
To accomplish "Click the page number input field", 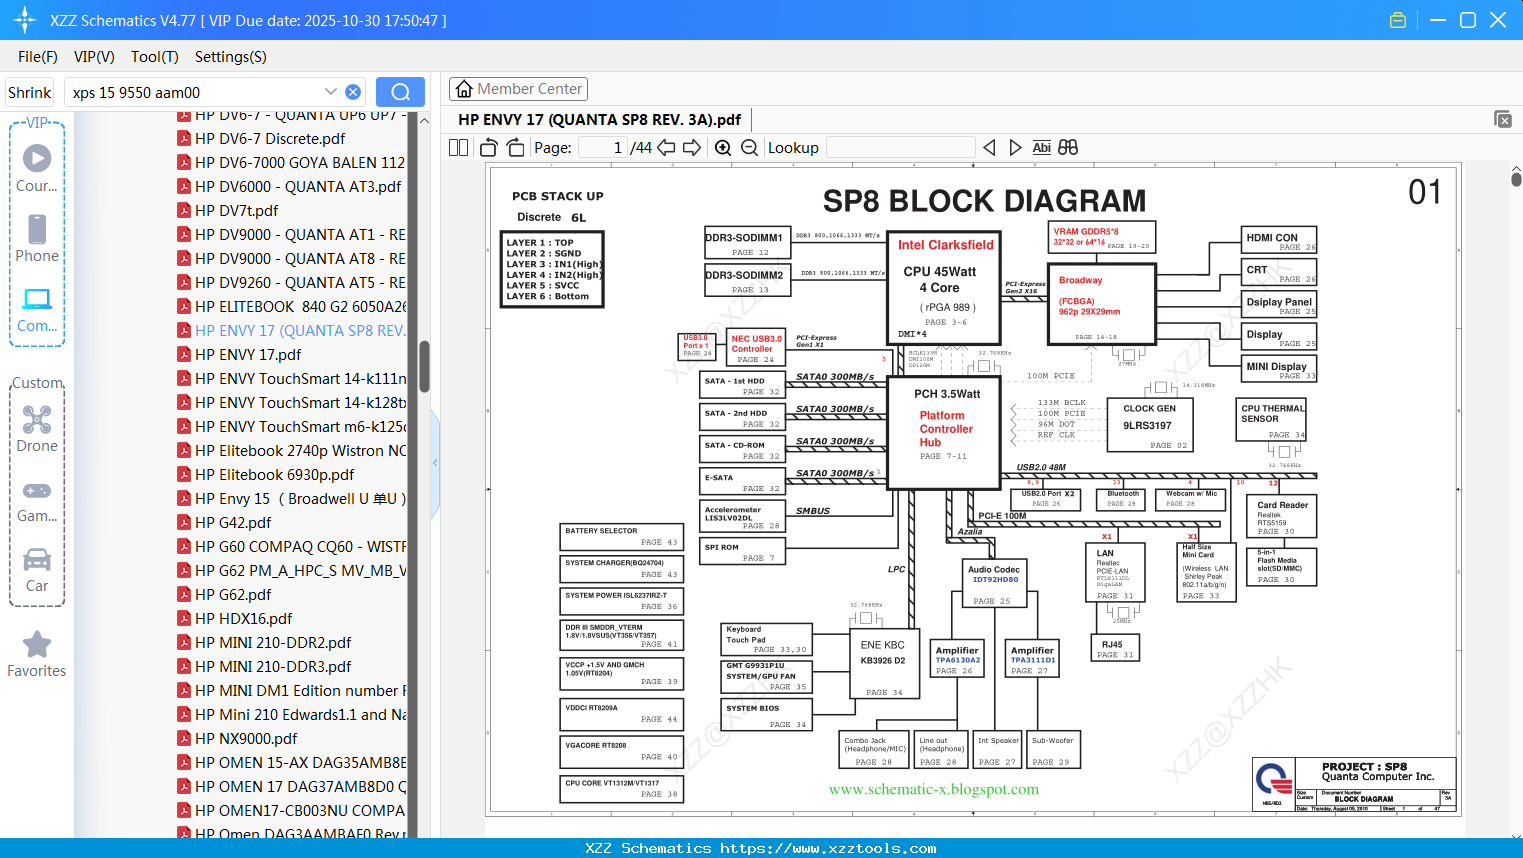I will [603, 148].
